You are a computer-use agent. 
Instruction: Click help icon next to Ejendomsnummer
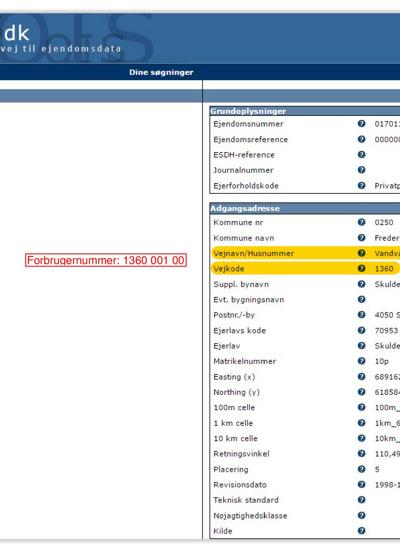click(x=361, y=123)
